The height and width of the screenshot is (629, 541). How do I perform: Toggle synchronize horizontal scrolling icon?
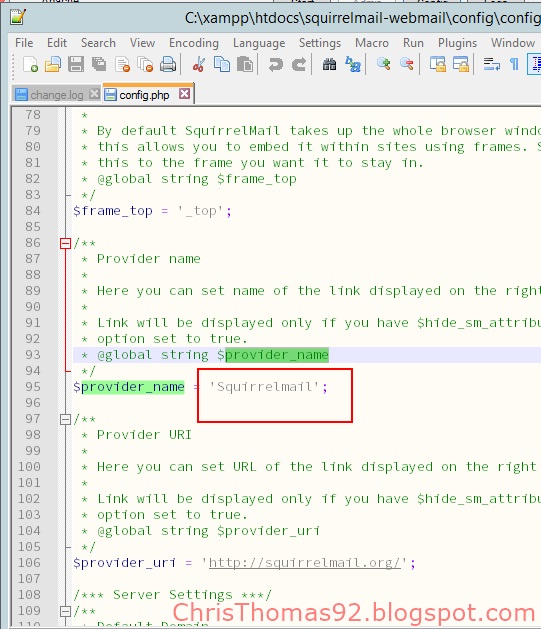coord(461,64)
